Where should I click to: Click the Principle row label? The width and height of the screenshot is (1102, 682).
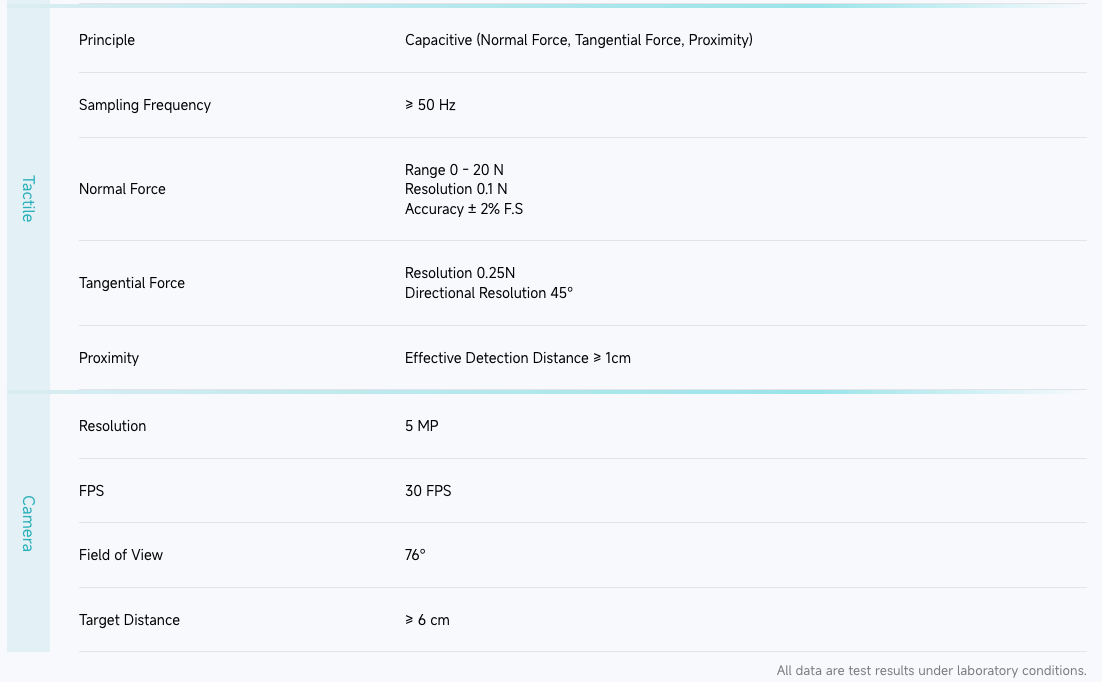tap(107, 40)
